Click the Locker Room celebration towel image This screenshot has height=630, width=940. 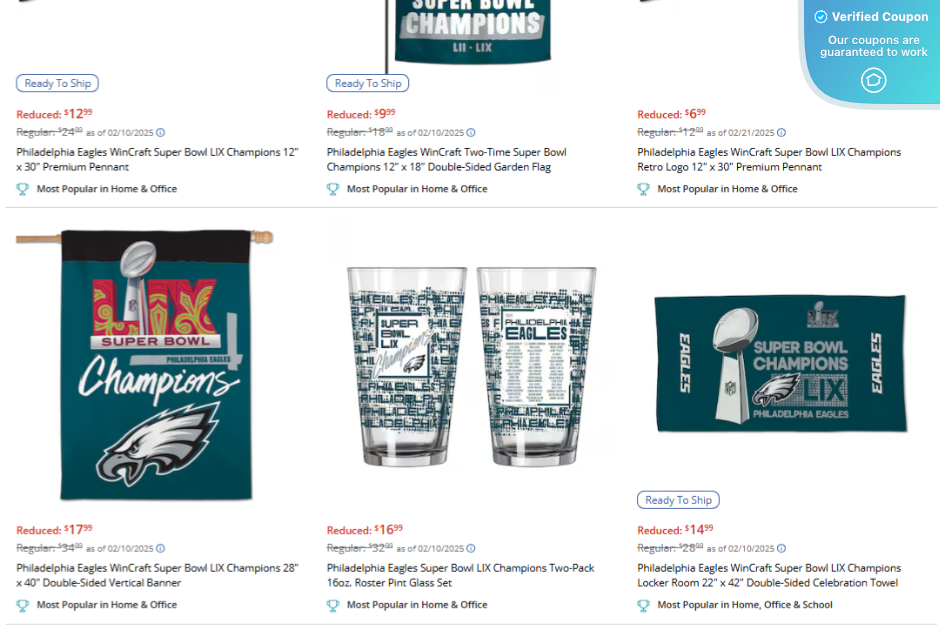tap(781, 362)
